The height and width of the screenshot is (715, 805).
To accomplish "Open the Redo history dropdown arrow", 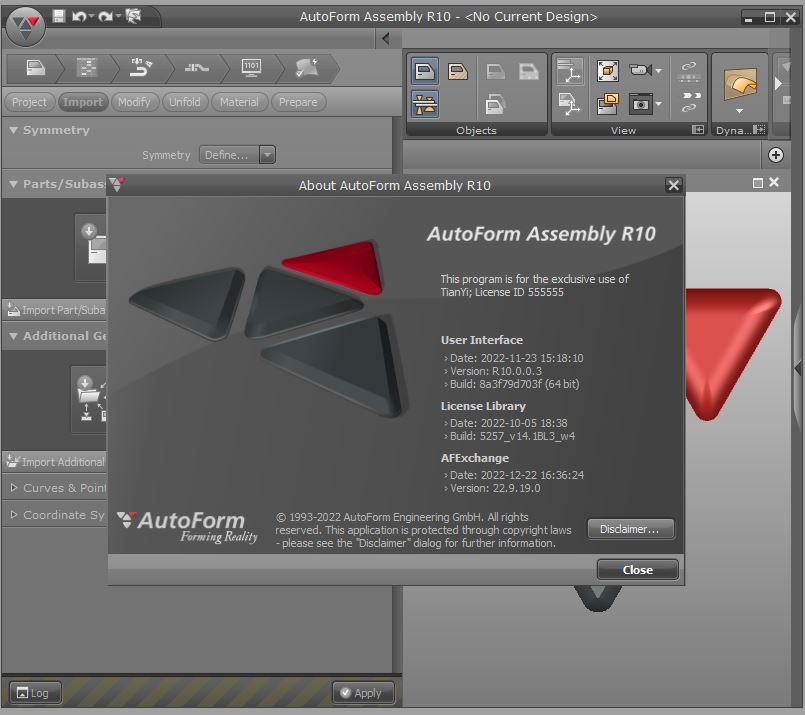I will [118, 16].
